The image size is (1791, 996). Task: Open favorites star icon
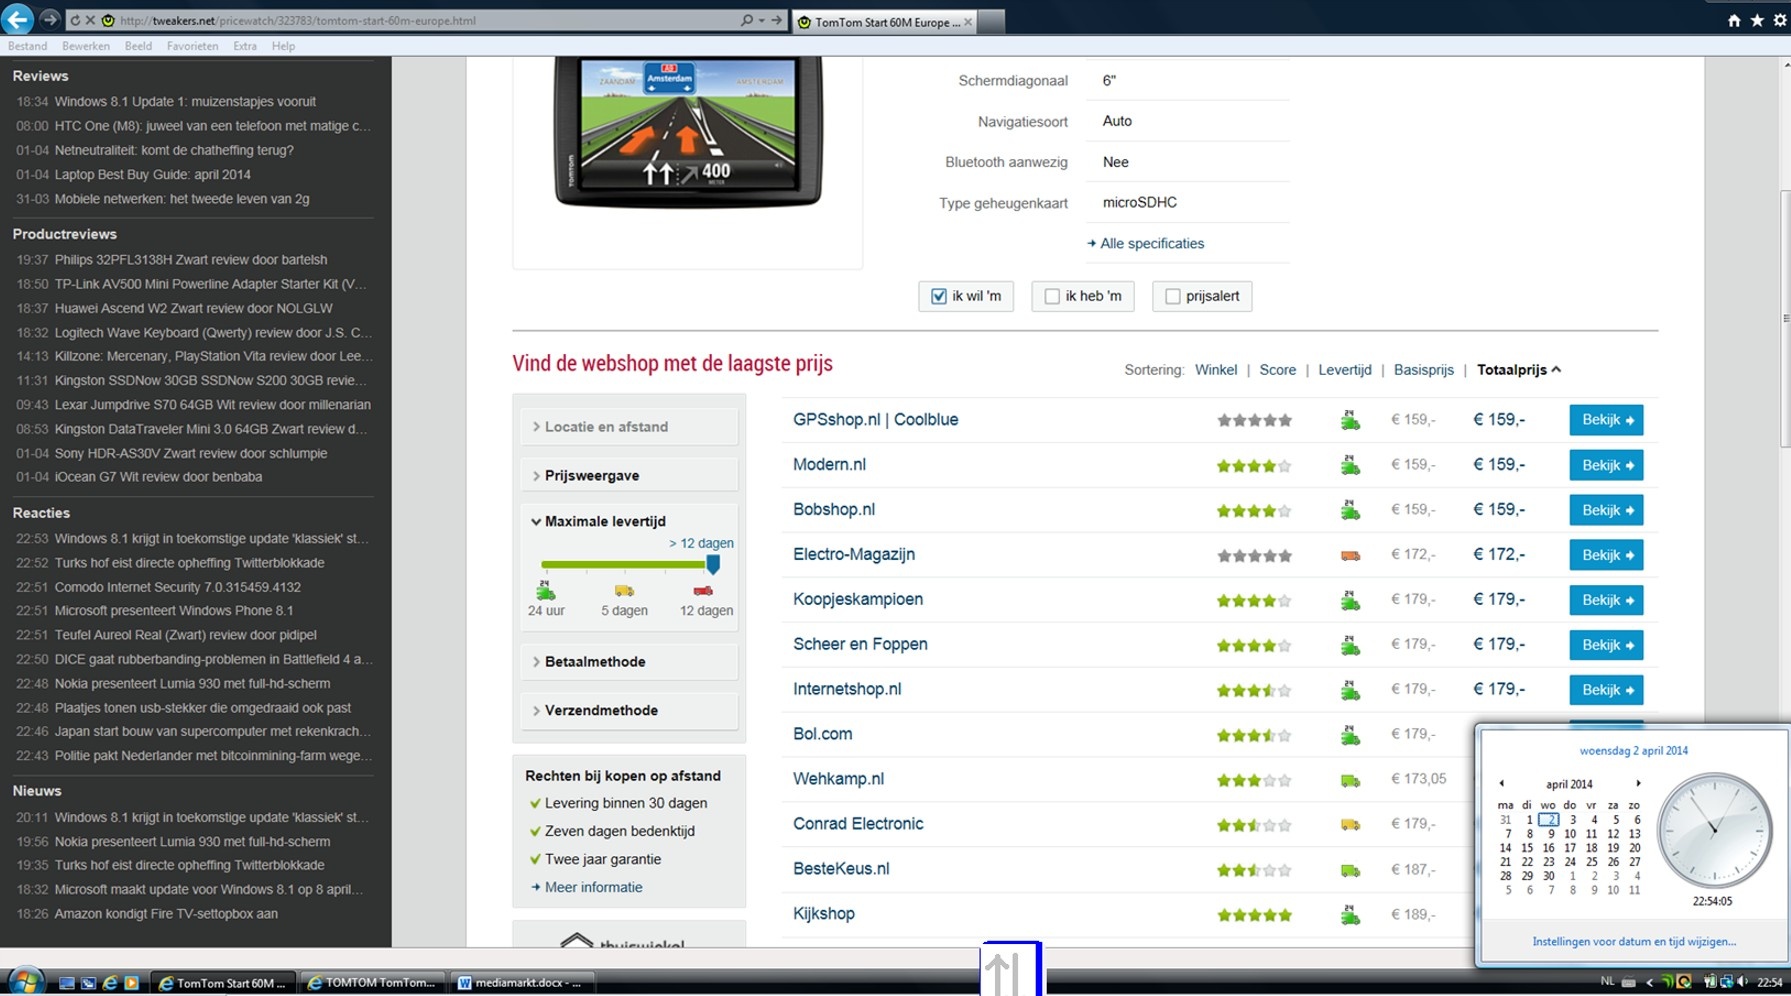click(x=1757, y=20)
